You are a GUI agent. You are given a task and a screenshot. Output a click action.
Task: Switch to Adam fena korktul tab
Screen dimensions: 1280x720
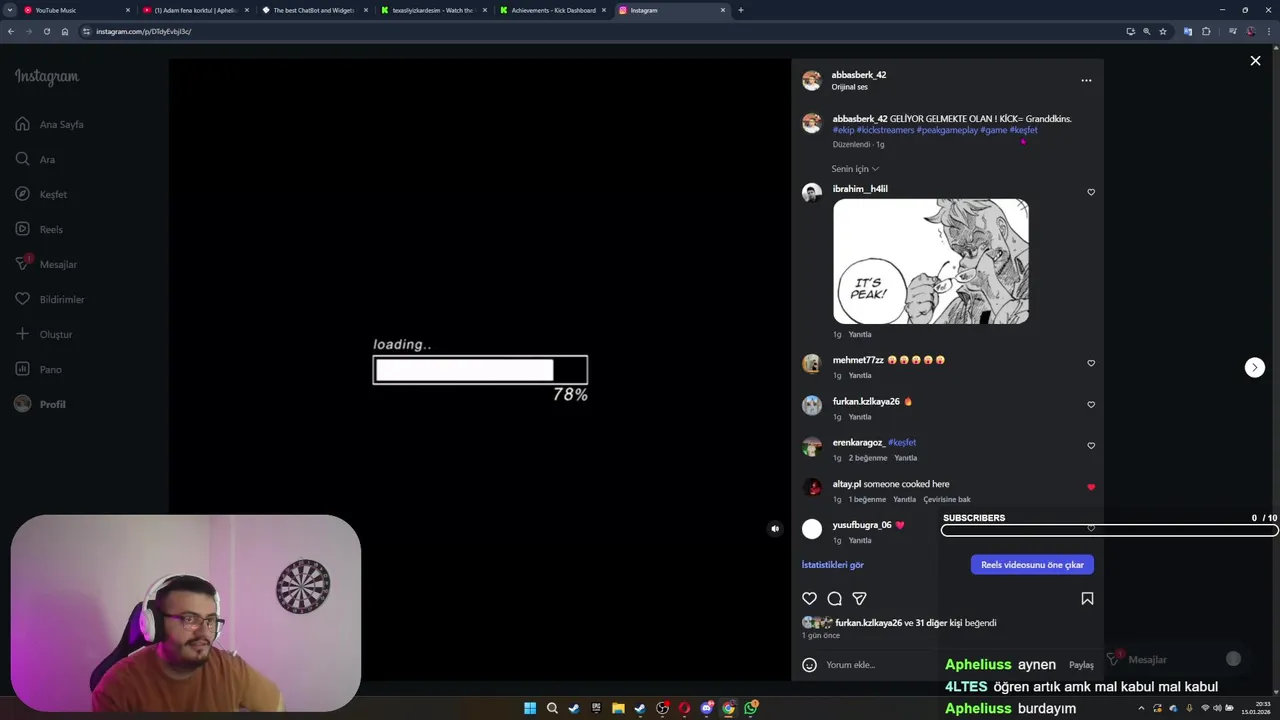(x=196, y=10)
